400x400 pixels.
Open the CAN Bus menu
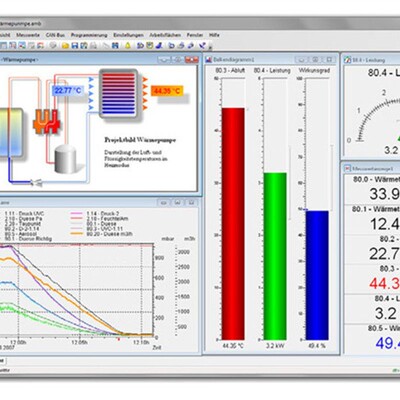(x=55, y=35)
